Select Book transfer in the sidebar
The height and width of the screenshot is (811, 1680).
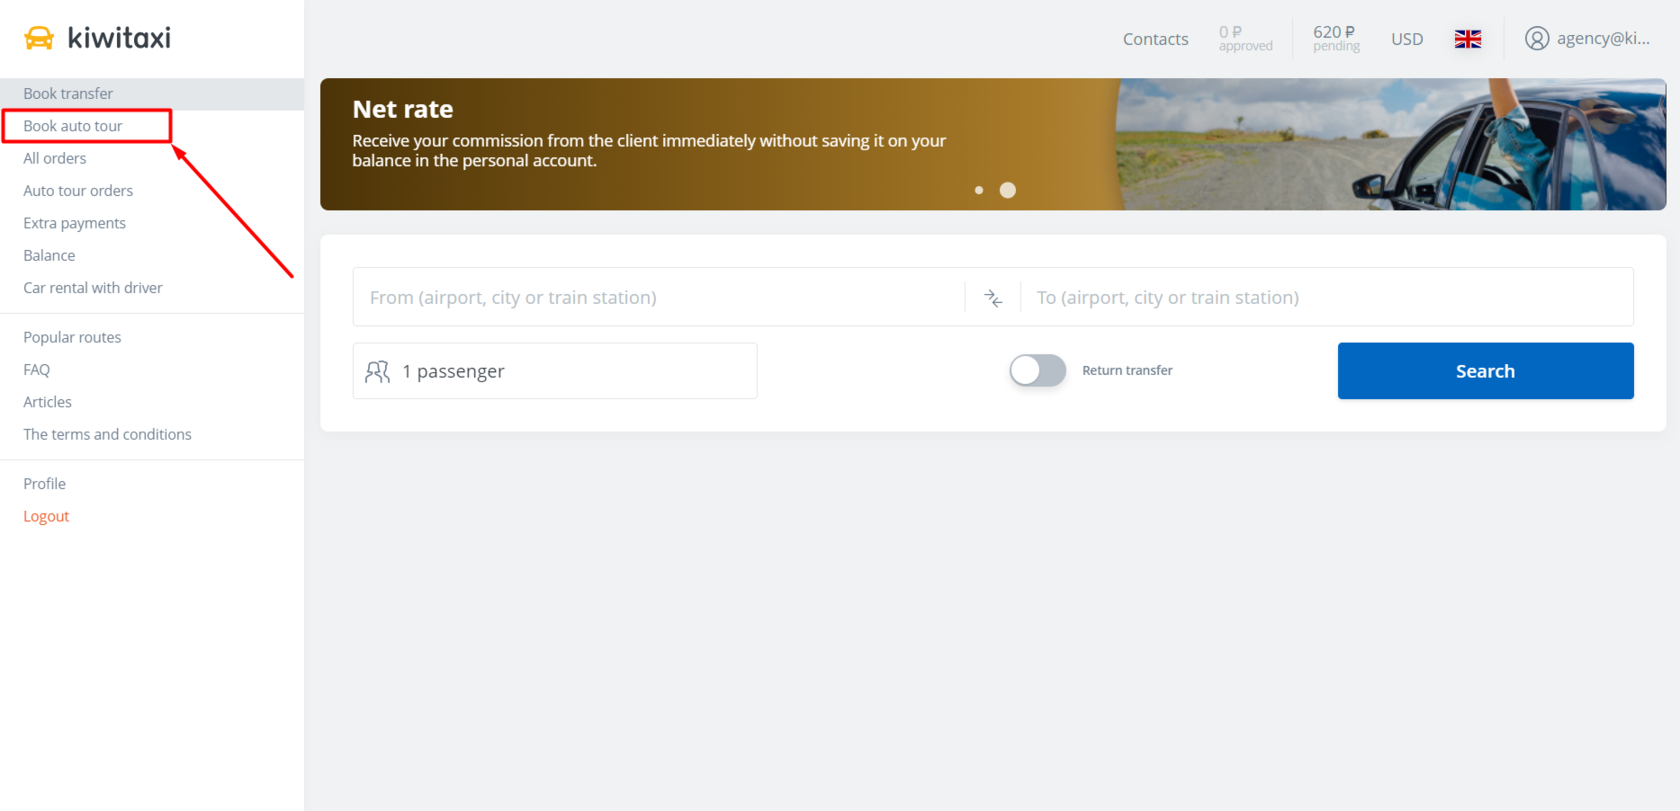click(68, 94)
